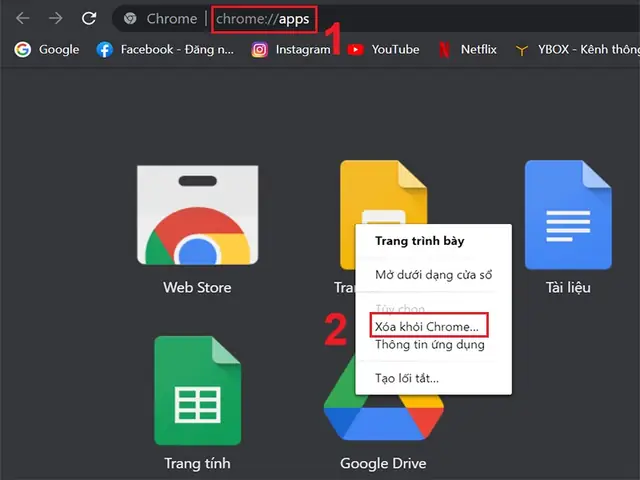Click the Trang tính label
Screen dimensions: 640x480
(198, 463)
